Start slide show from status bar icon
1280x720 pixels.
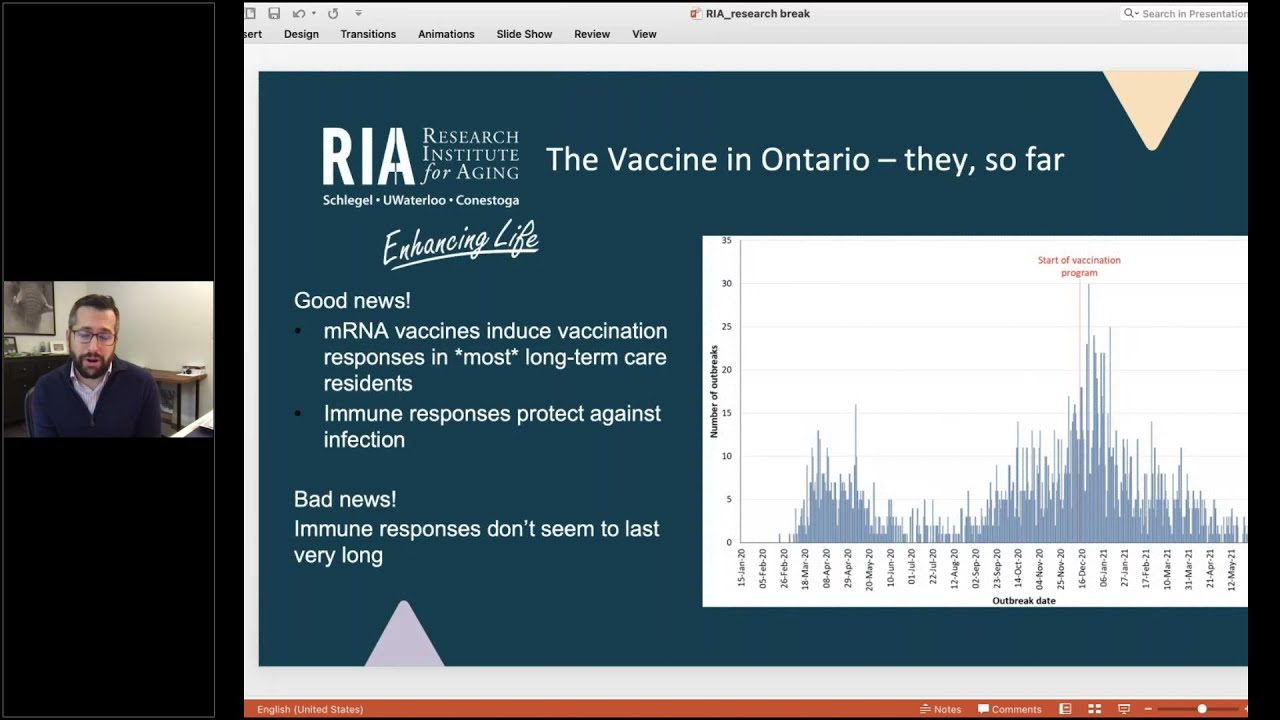point(1123,709)
